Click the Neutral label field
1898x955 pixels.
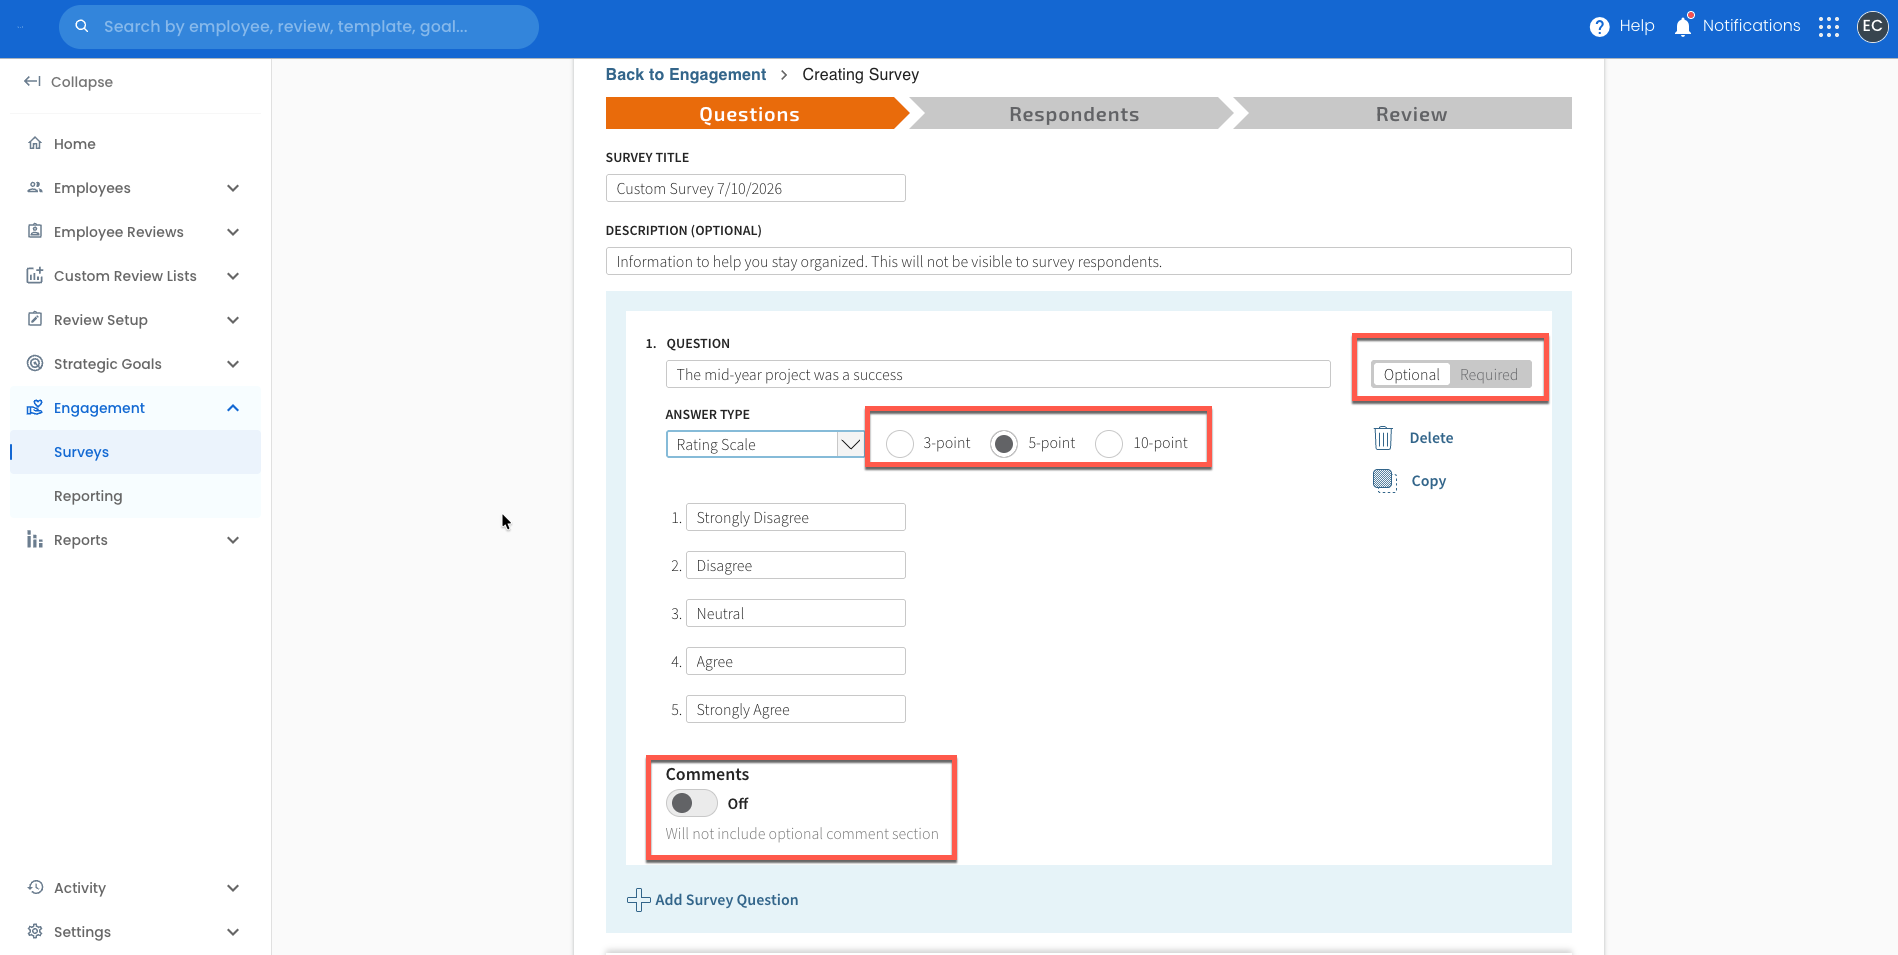(796, 613)
